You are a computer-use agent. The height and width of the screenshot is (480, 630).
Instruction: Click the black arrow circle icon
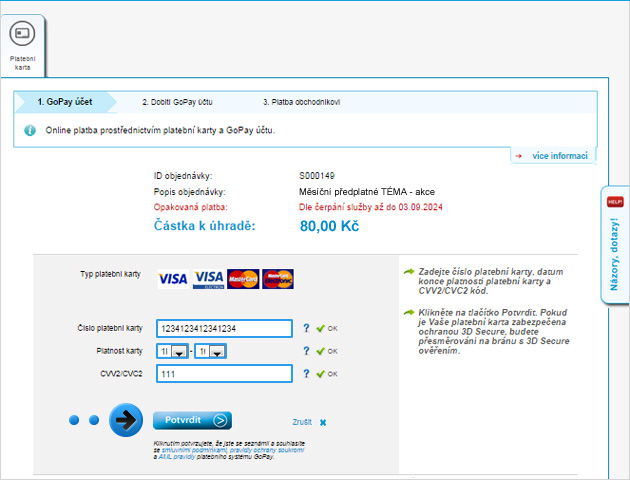coord(127,421)
